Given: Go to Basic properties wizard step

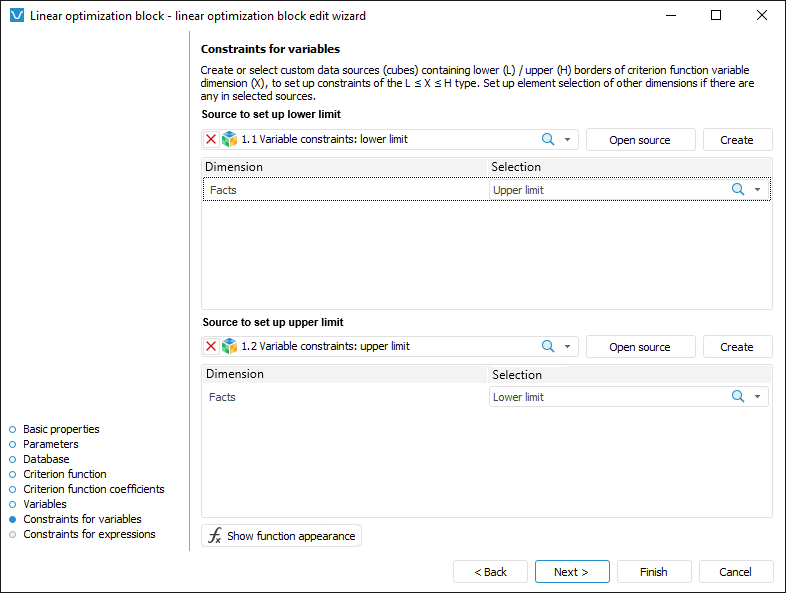Looking at the screenshot, I should click(61, 429).
